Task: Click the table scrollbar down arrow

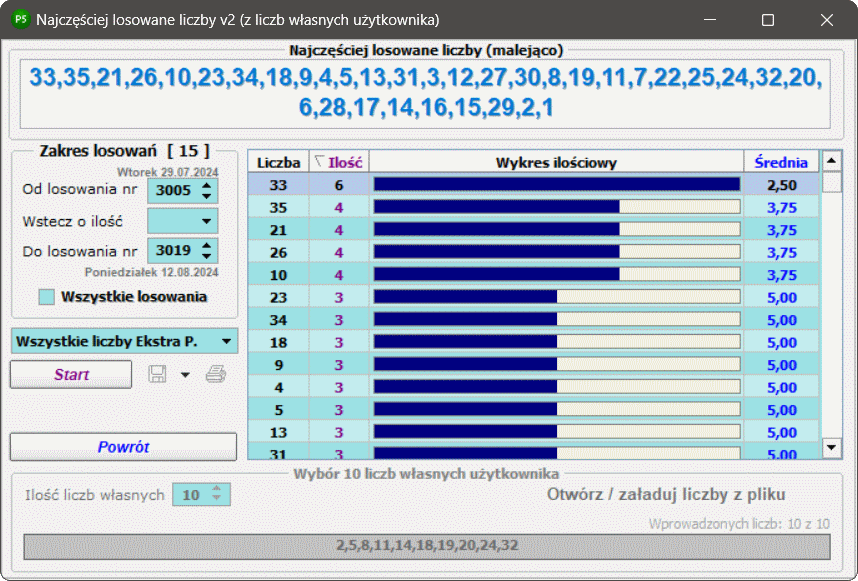Action: coord(831,448)
